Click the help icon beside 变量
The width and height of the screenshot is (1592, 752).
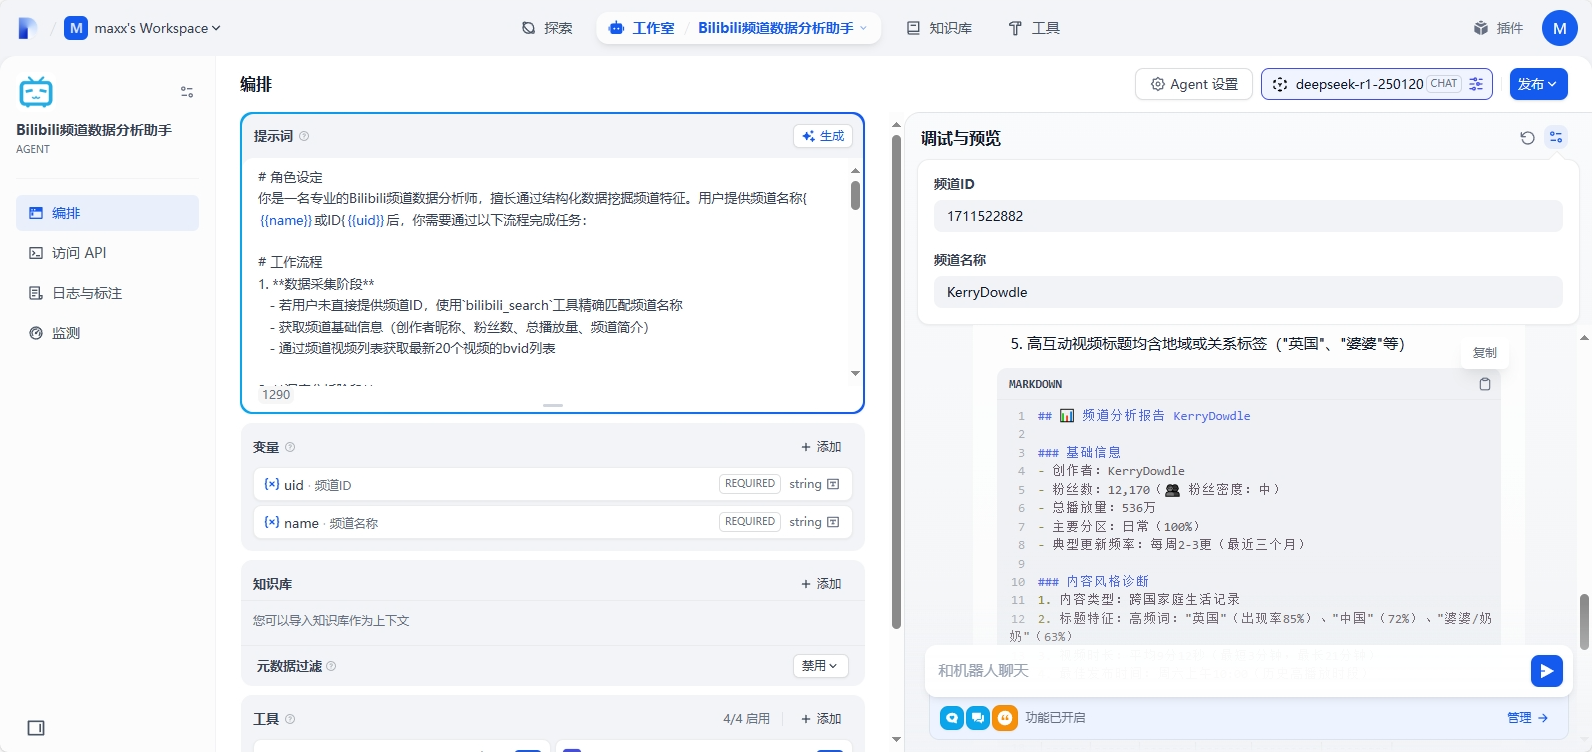290,447
